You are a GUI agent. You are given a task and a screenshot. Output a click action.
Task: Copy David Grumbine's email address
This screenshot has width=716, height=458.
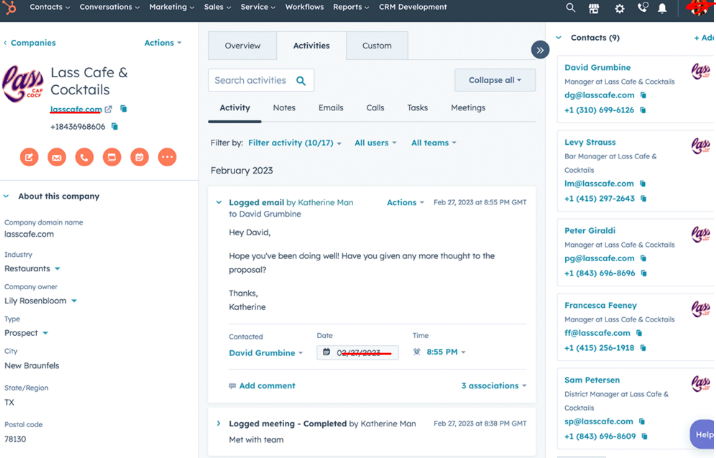(x=643, y=95)
